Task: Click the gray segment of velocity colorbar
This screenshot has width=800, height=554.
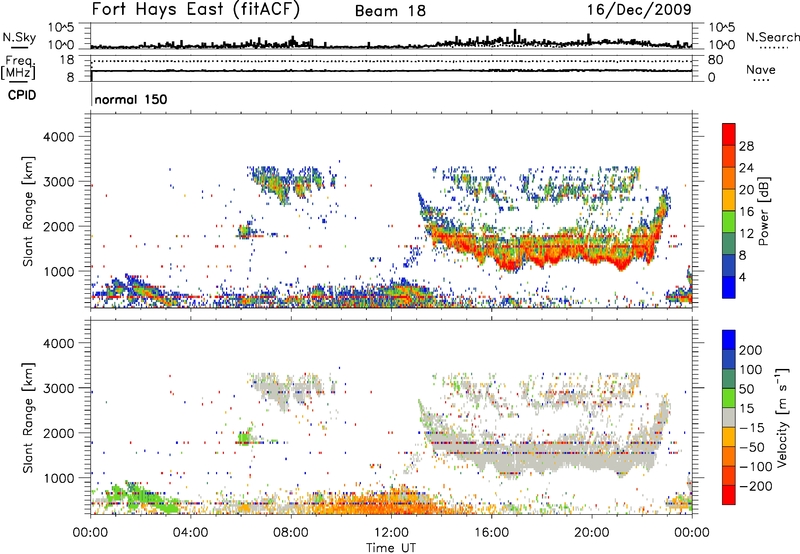Action: coord(729,417)
